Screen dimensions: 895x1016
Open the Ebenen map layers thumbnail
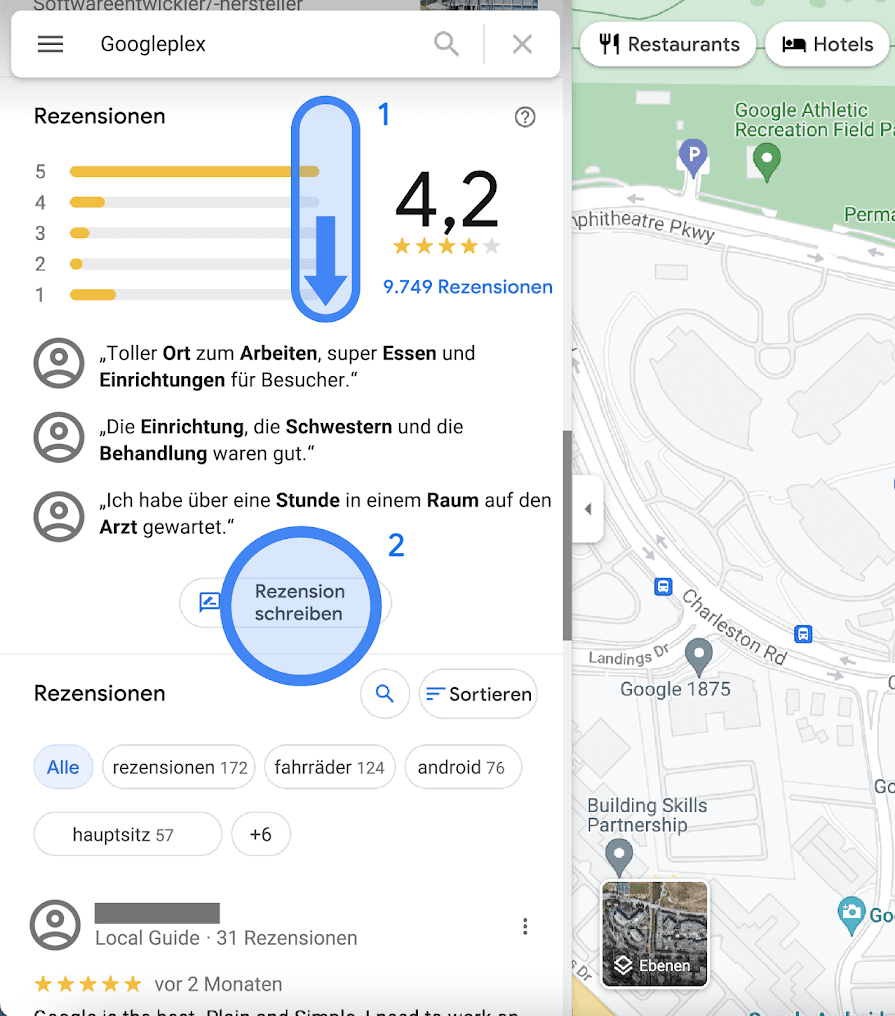655,934
